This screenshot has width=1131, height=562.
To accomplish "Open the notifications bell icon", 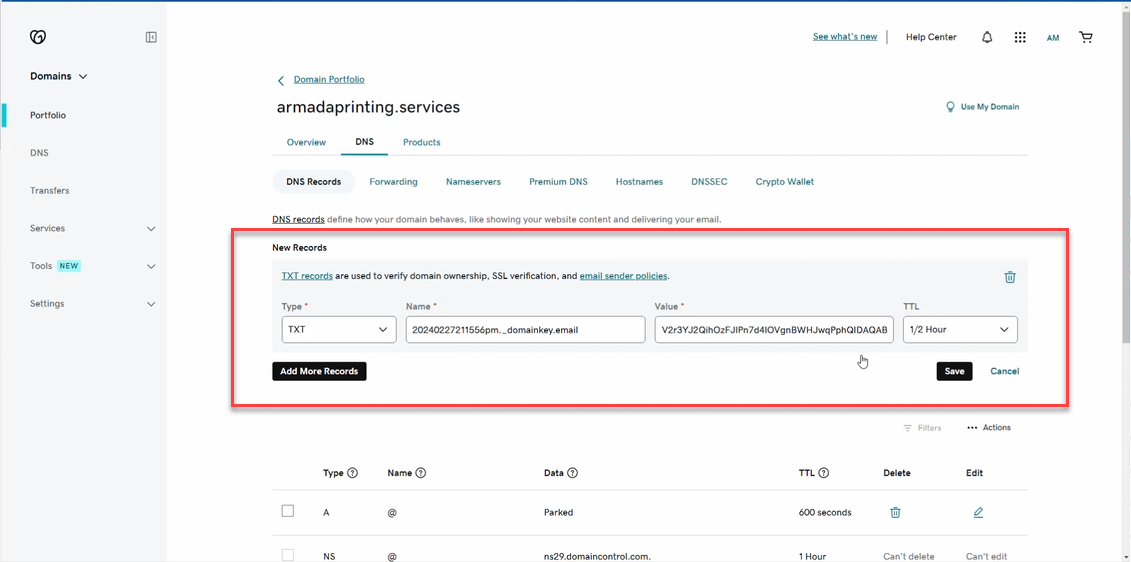I will point(987,37).
